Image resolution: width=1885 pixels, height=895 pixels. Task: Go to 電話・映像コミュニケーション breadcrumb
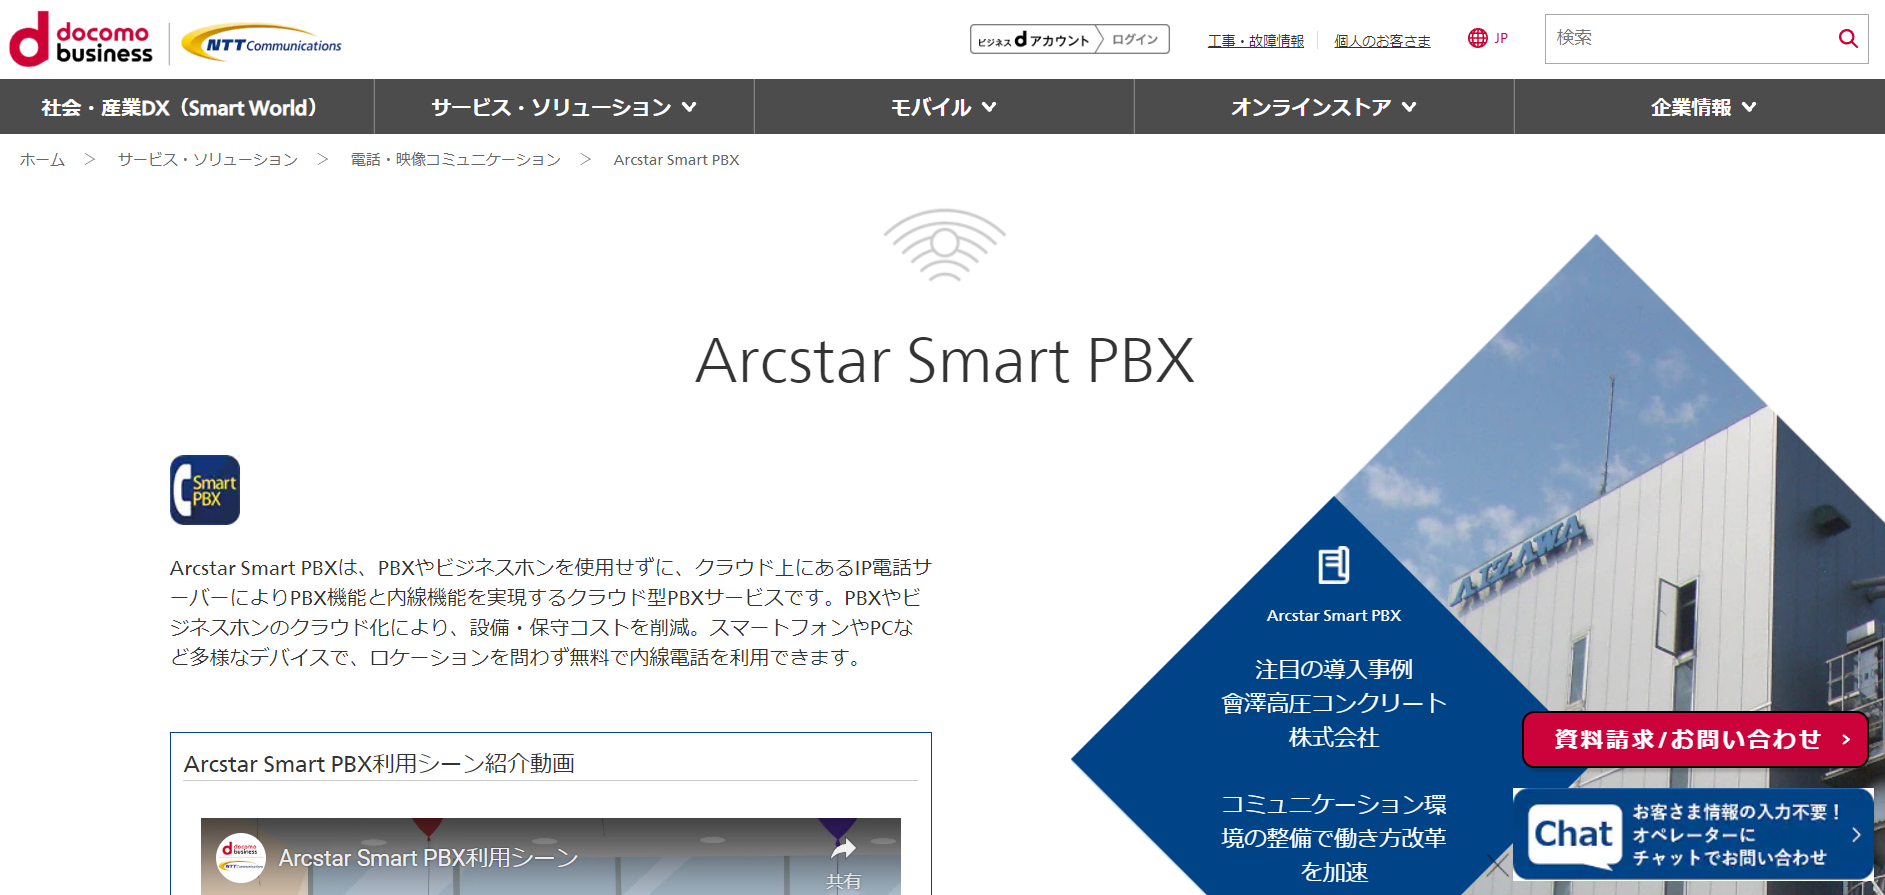pyautogui.click(x=455, y=160)
